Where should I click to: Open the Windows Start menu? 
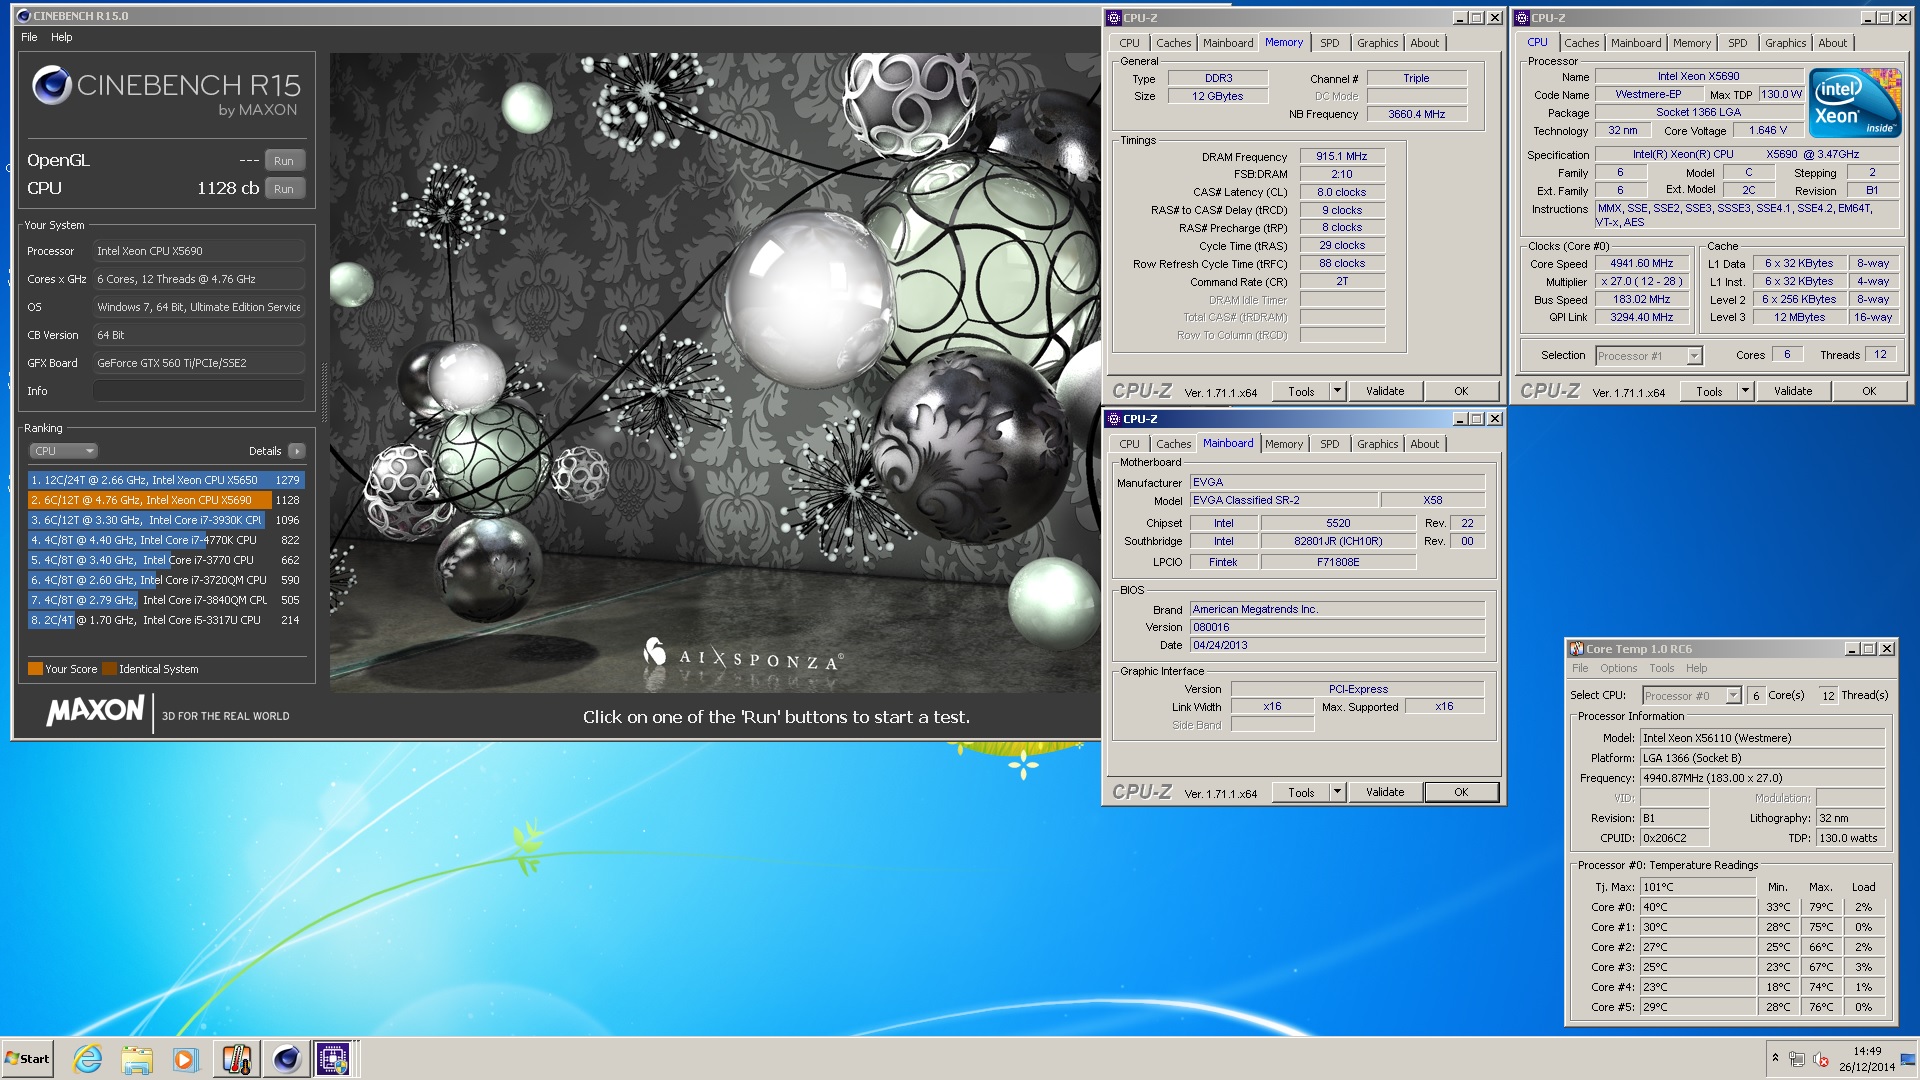(x=27, y=1059)
